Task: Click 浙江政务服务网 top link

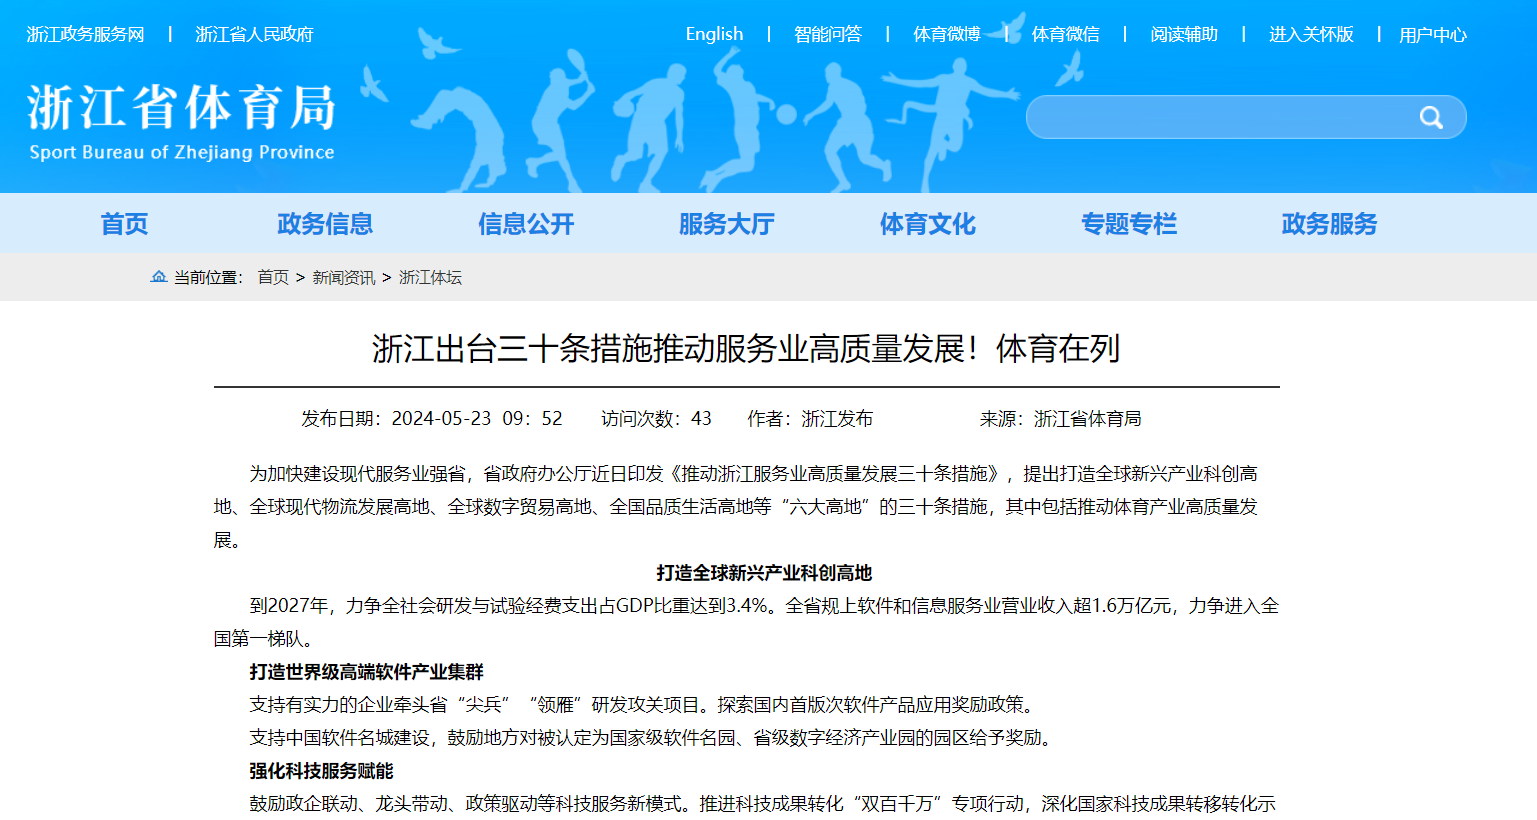Action: (86, 34)
